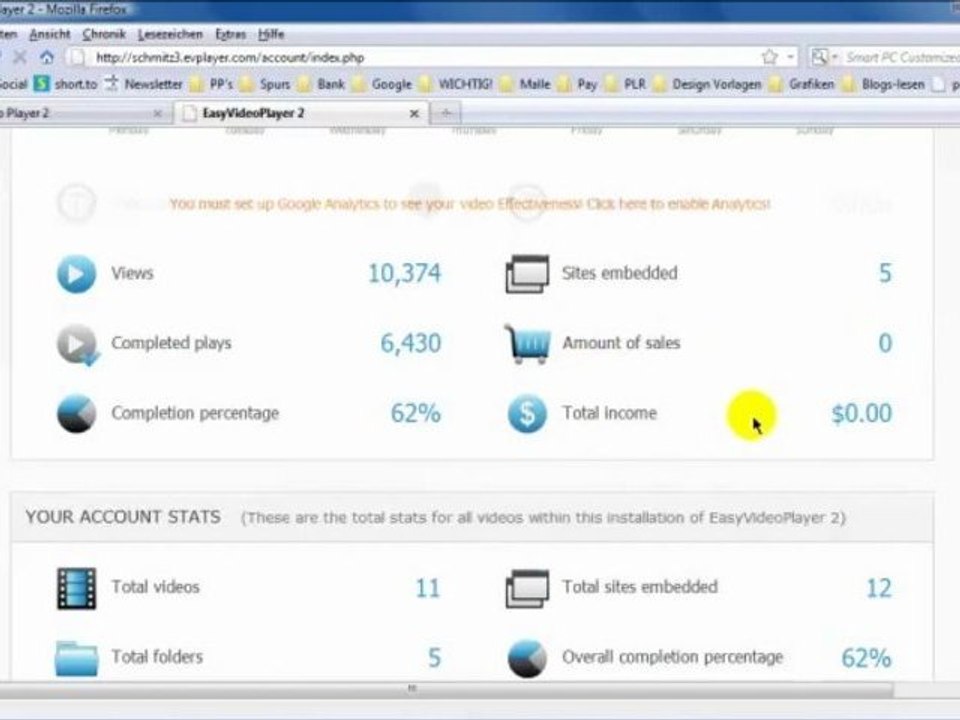
Task: Click the Completed plays icon
Action: point(78,345)
